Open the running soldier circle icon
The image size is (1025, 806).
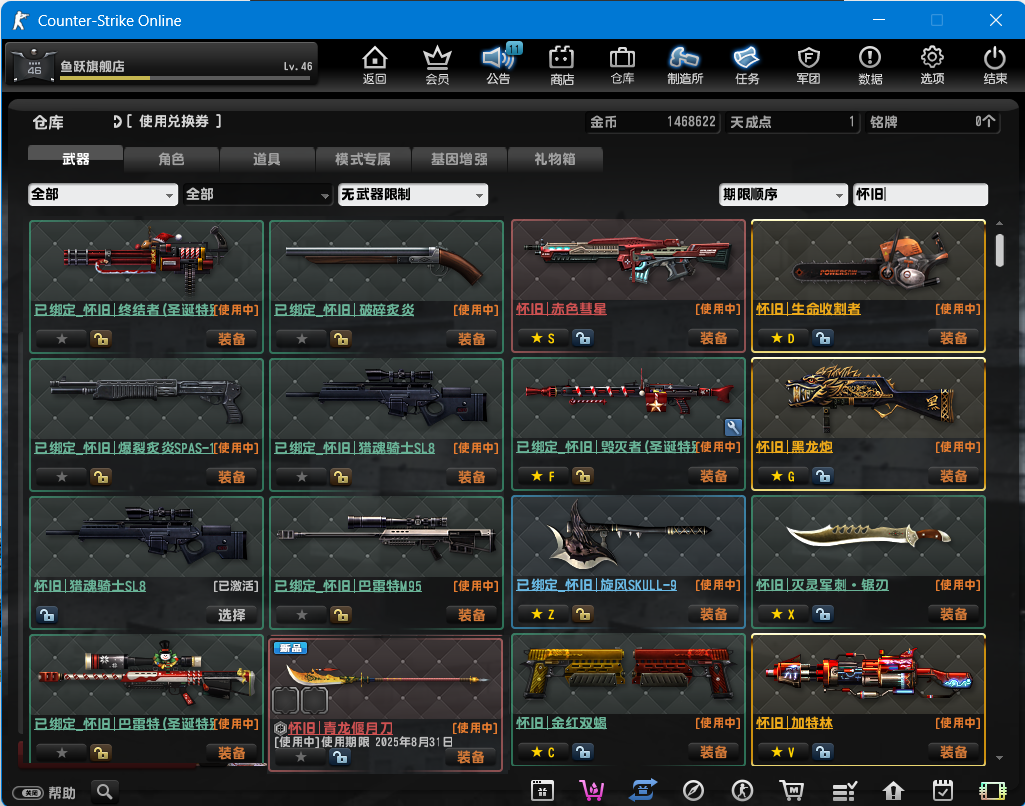742,790
